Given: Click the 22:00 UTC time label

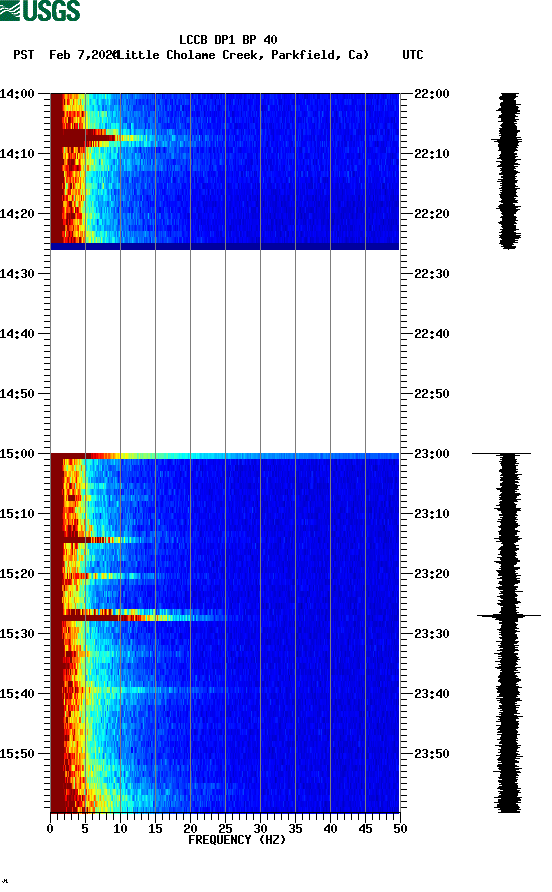Looking at the screenshot, I should 432,94.
